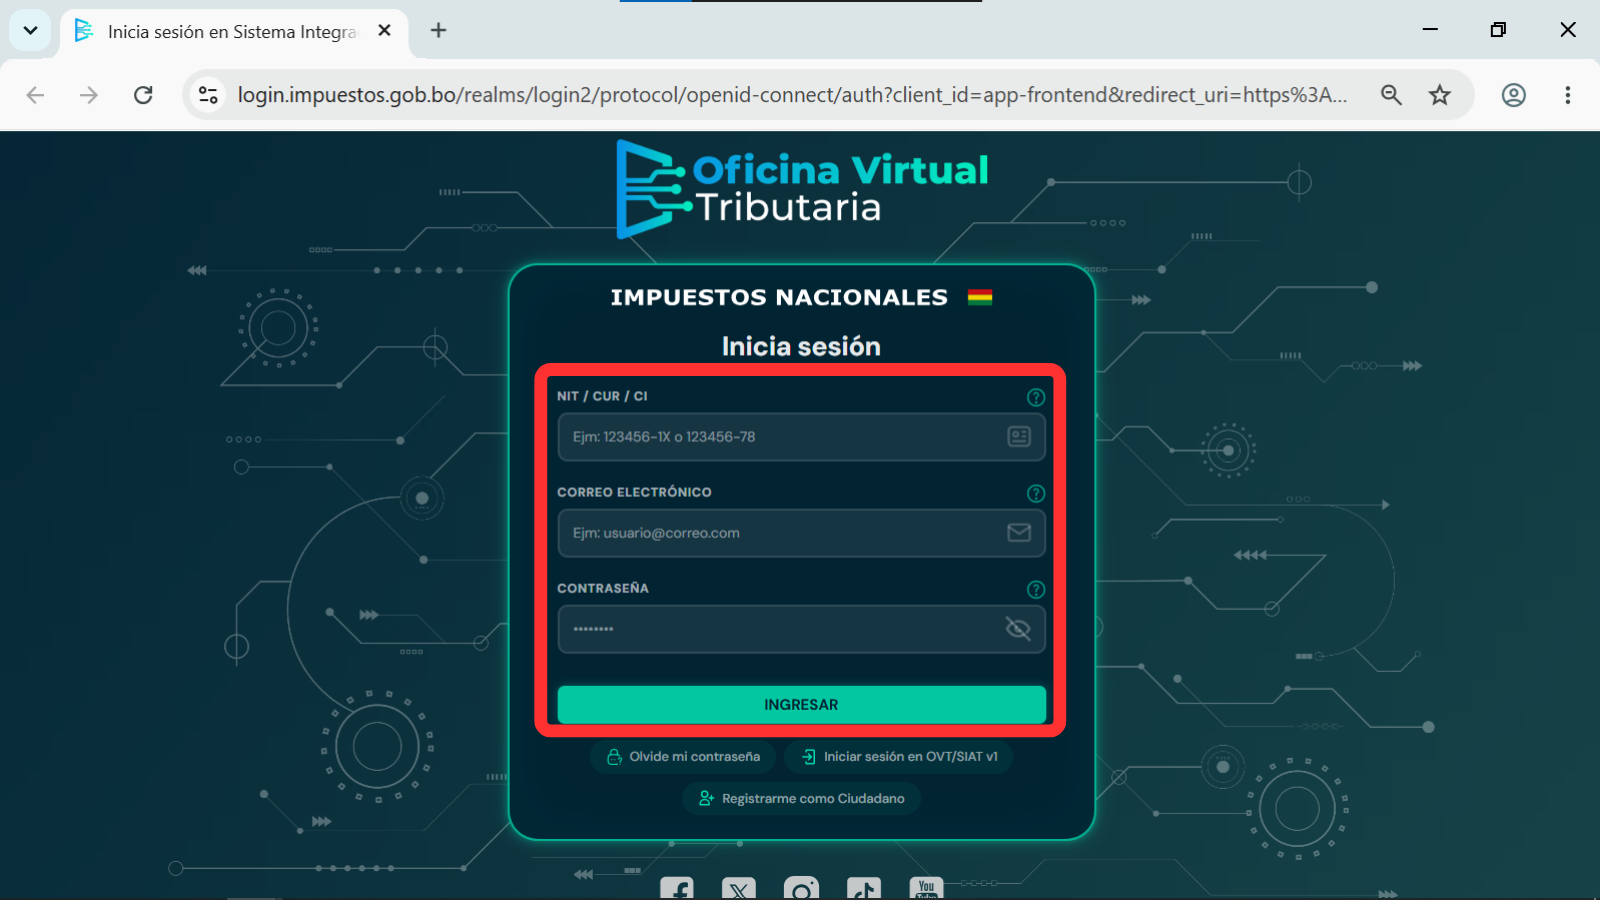Click the NIT / CUR / CI label
1600x900 pixels.
[602, 396]
